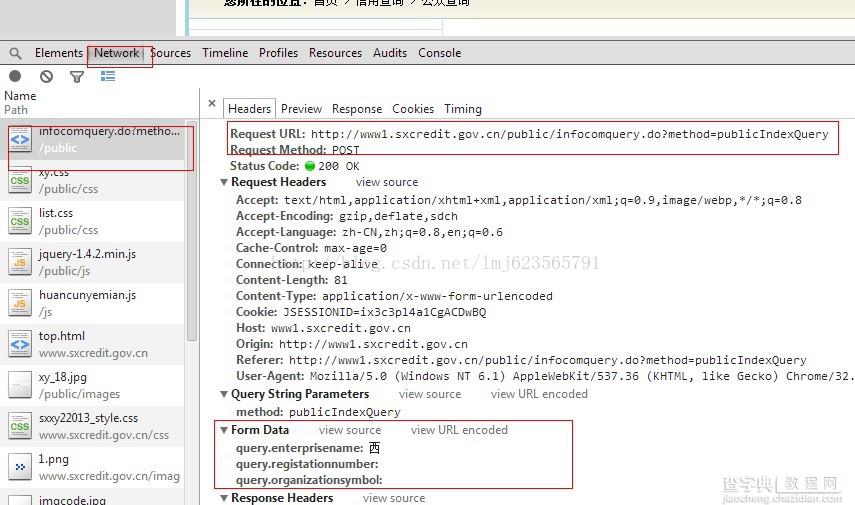Click the Content-Length 81 header
The width and height of the screenshot is (855, 505).
coord(292,280)
